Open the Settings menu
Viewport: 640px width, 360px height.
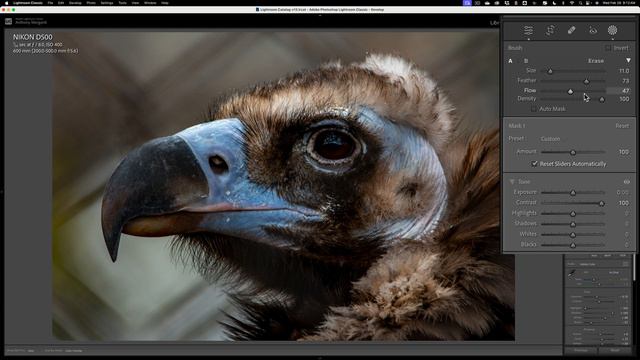(107, 3)
